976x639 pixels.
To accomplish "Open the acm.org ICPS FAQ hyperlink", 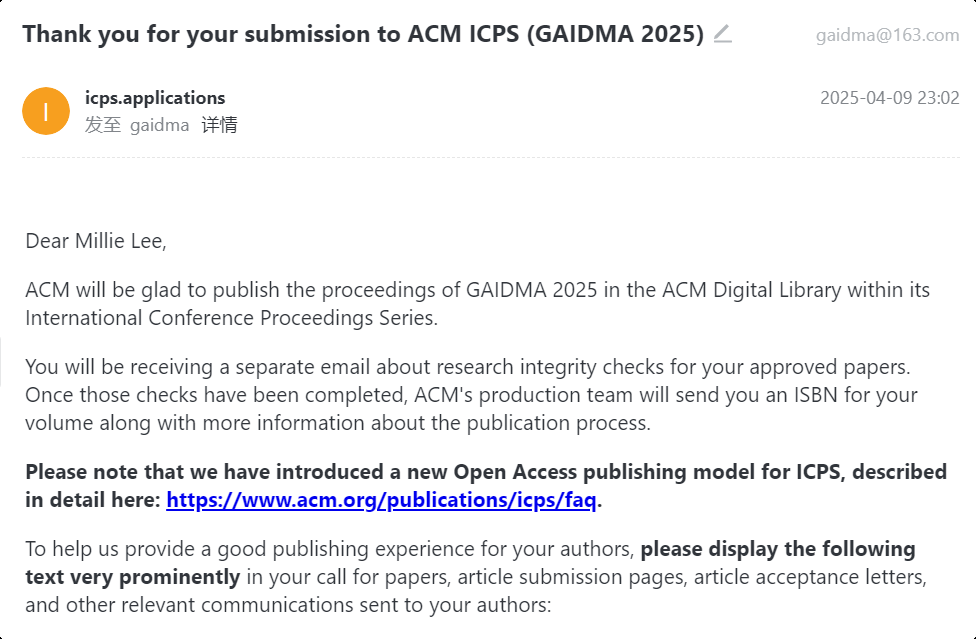I will 381,500.
